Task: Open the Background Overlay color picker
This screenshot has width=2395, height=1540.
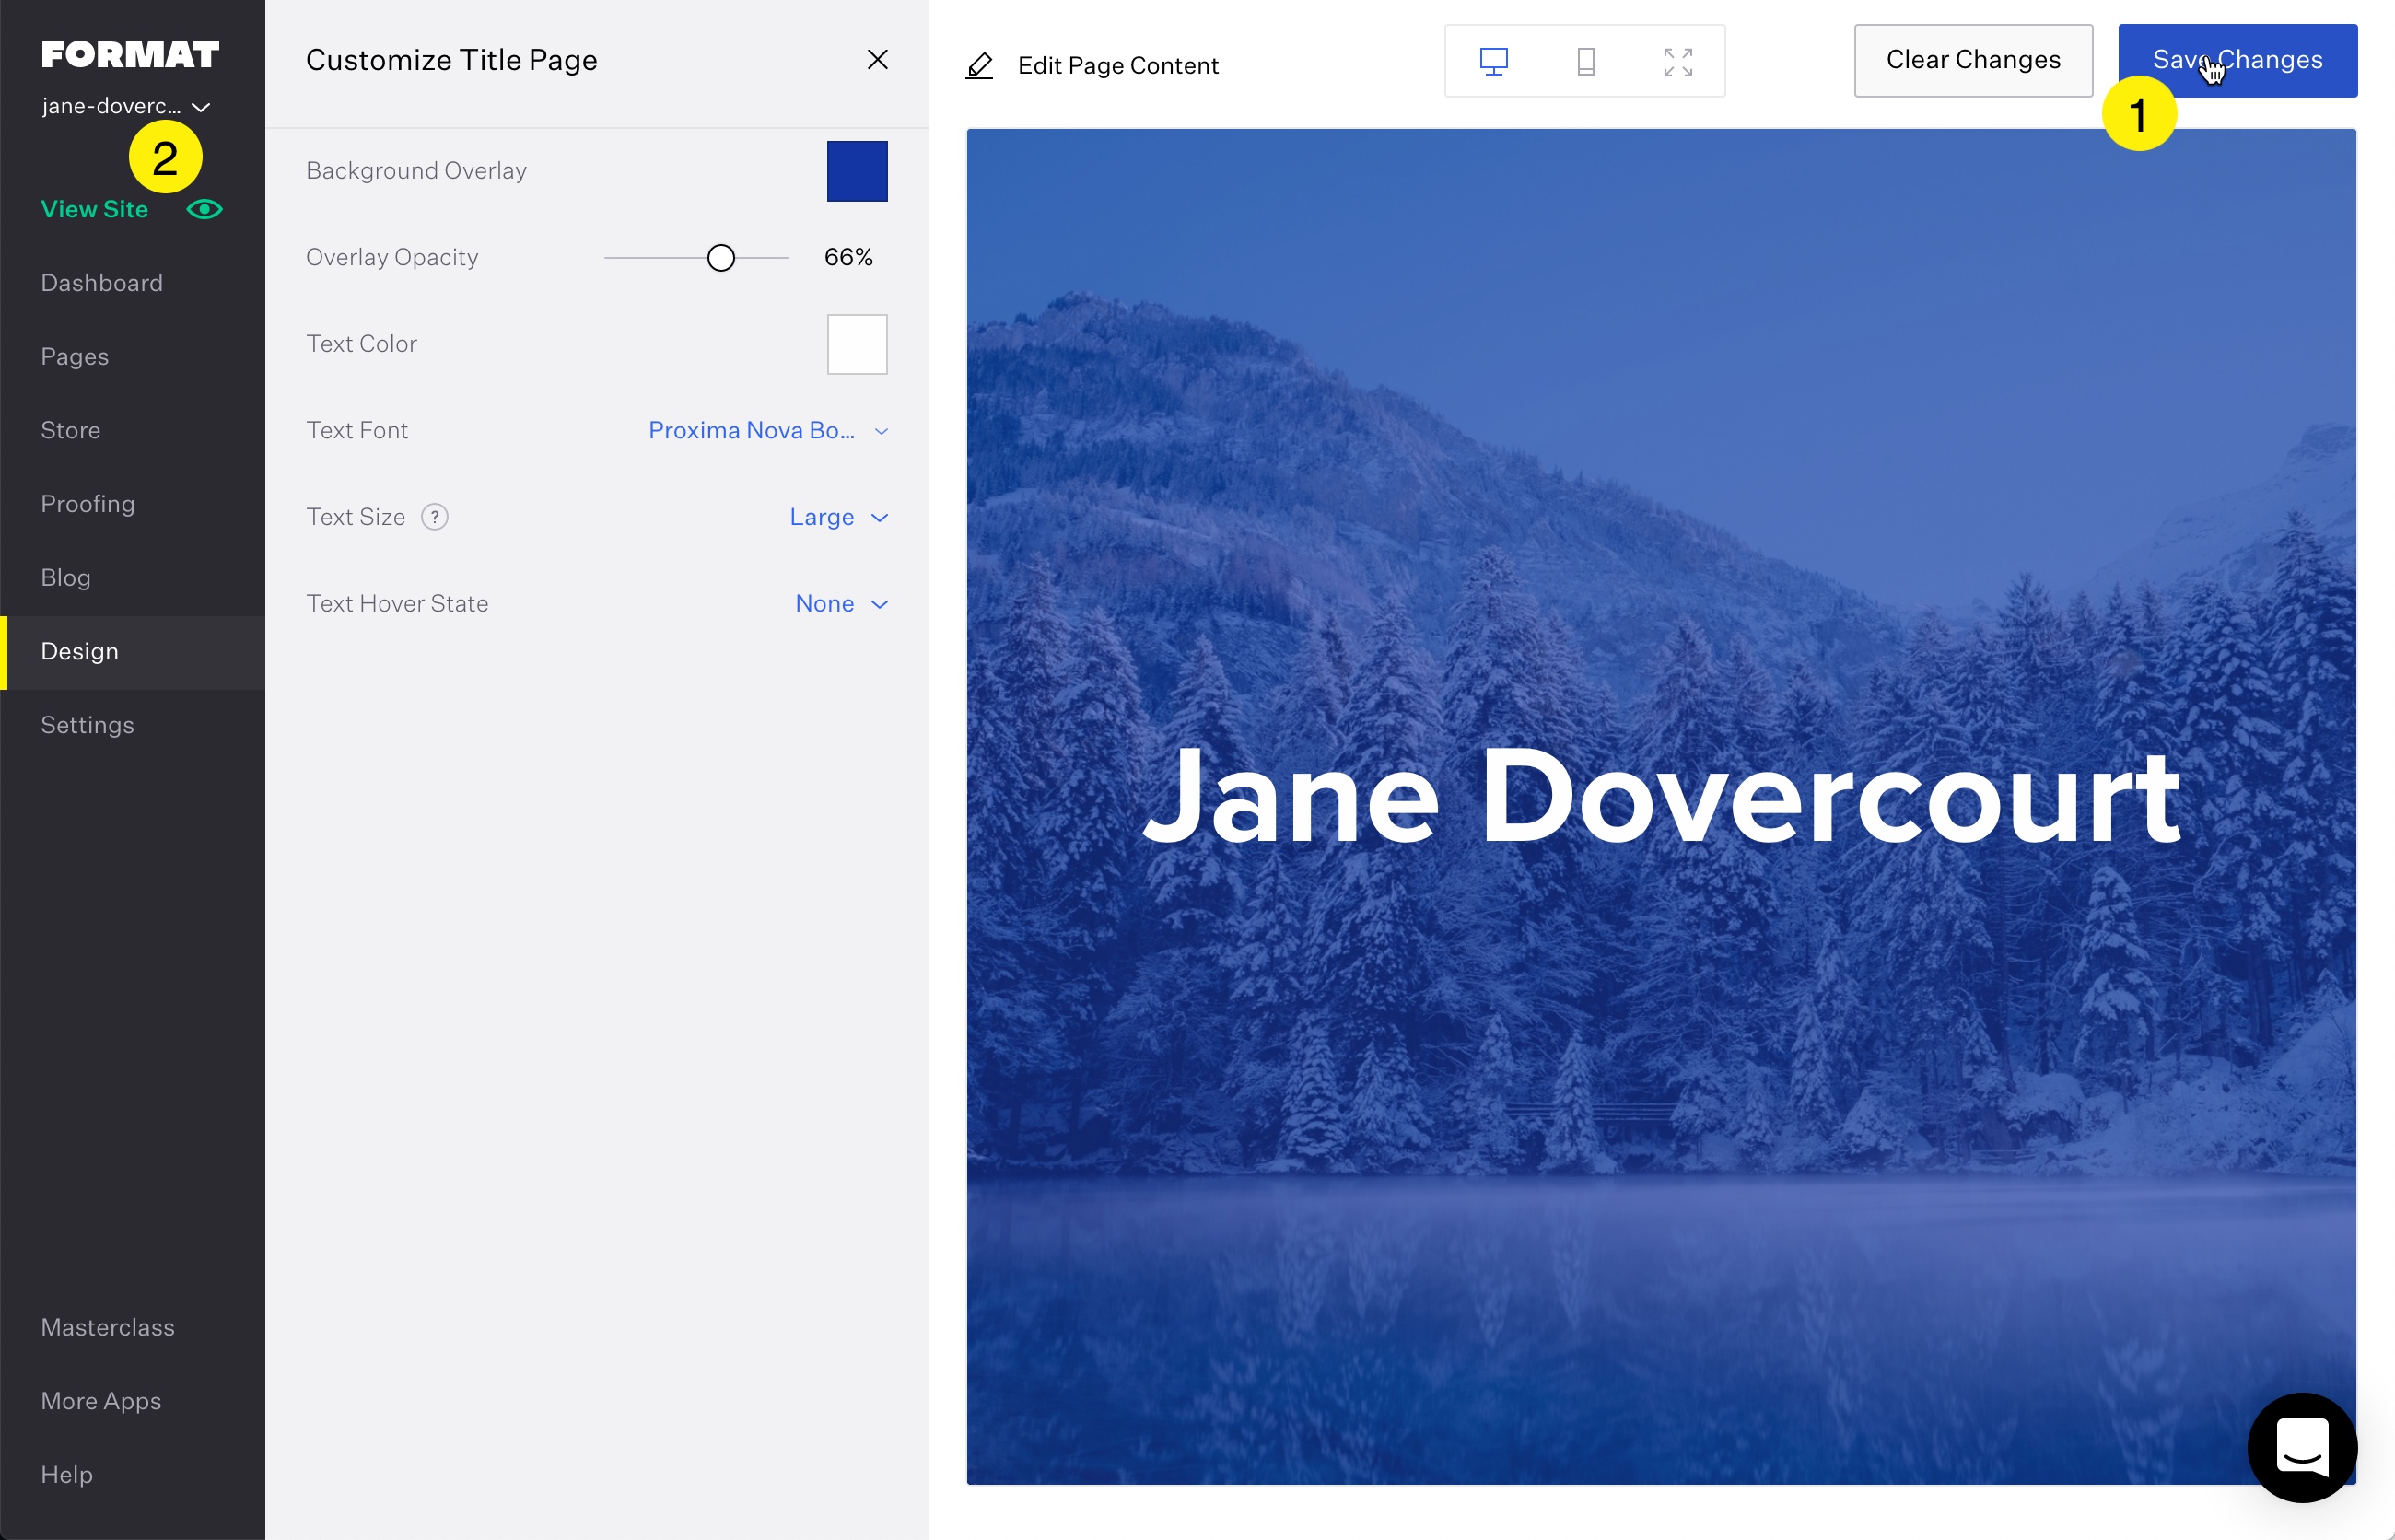Action: pos(857,171)
